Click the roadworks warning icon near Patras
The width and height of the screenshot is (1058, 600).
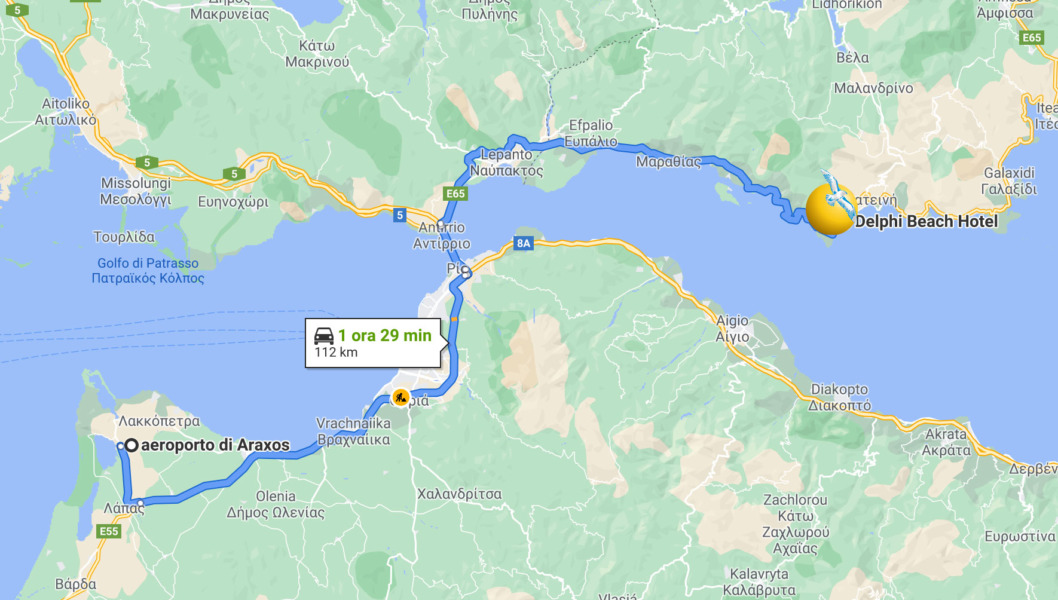click(x=401, y=397)
